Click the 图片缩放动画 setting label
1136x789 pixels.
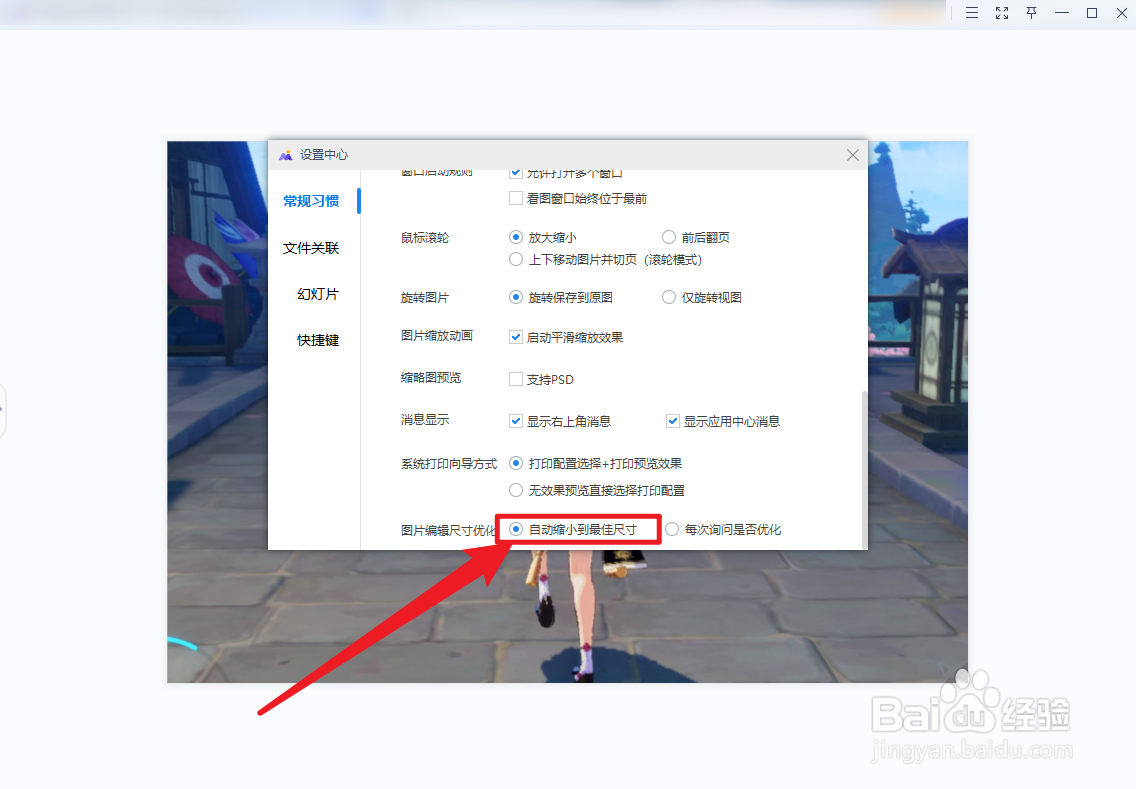[x=437, y=335]
